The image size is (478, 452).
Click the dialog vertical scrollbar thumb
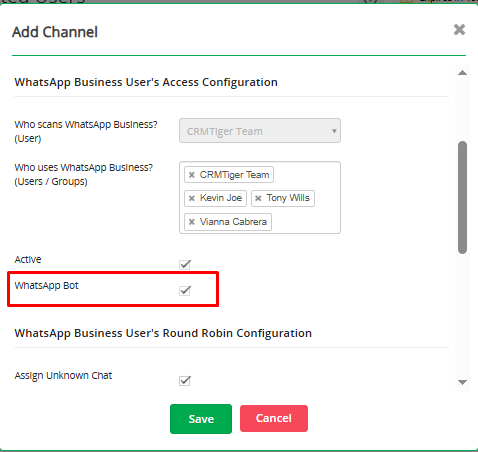462,197
